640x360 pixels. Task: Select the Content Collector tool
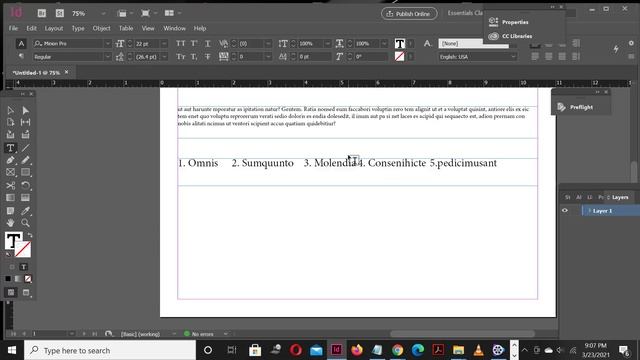pos(10,134)
